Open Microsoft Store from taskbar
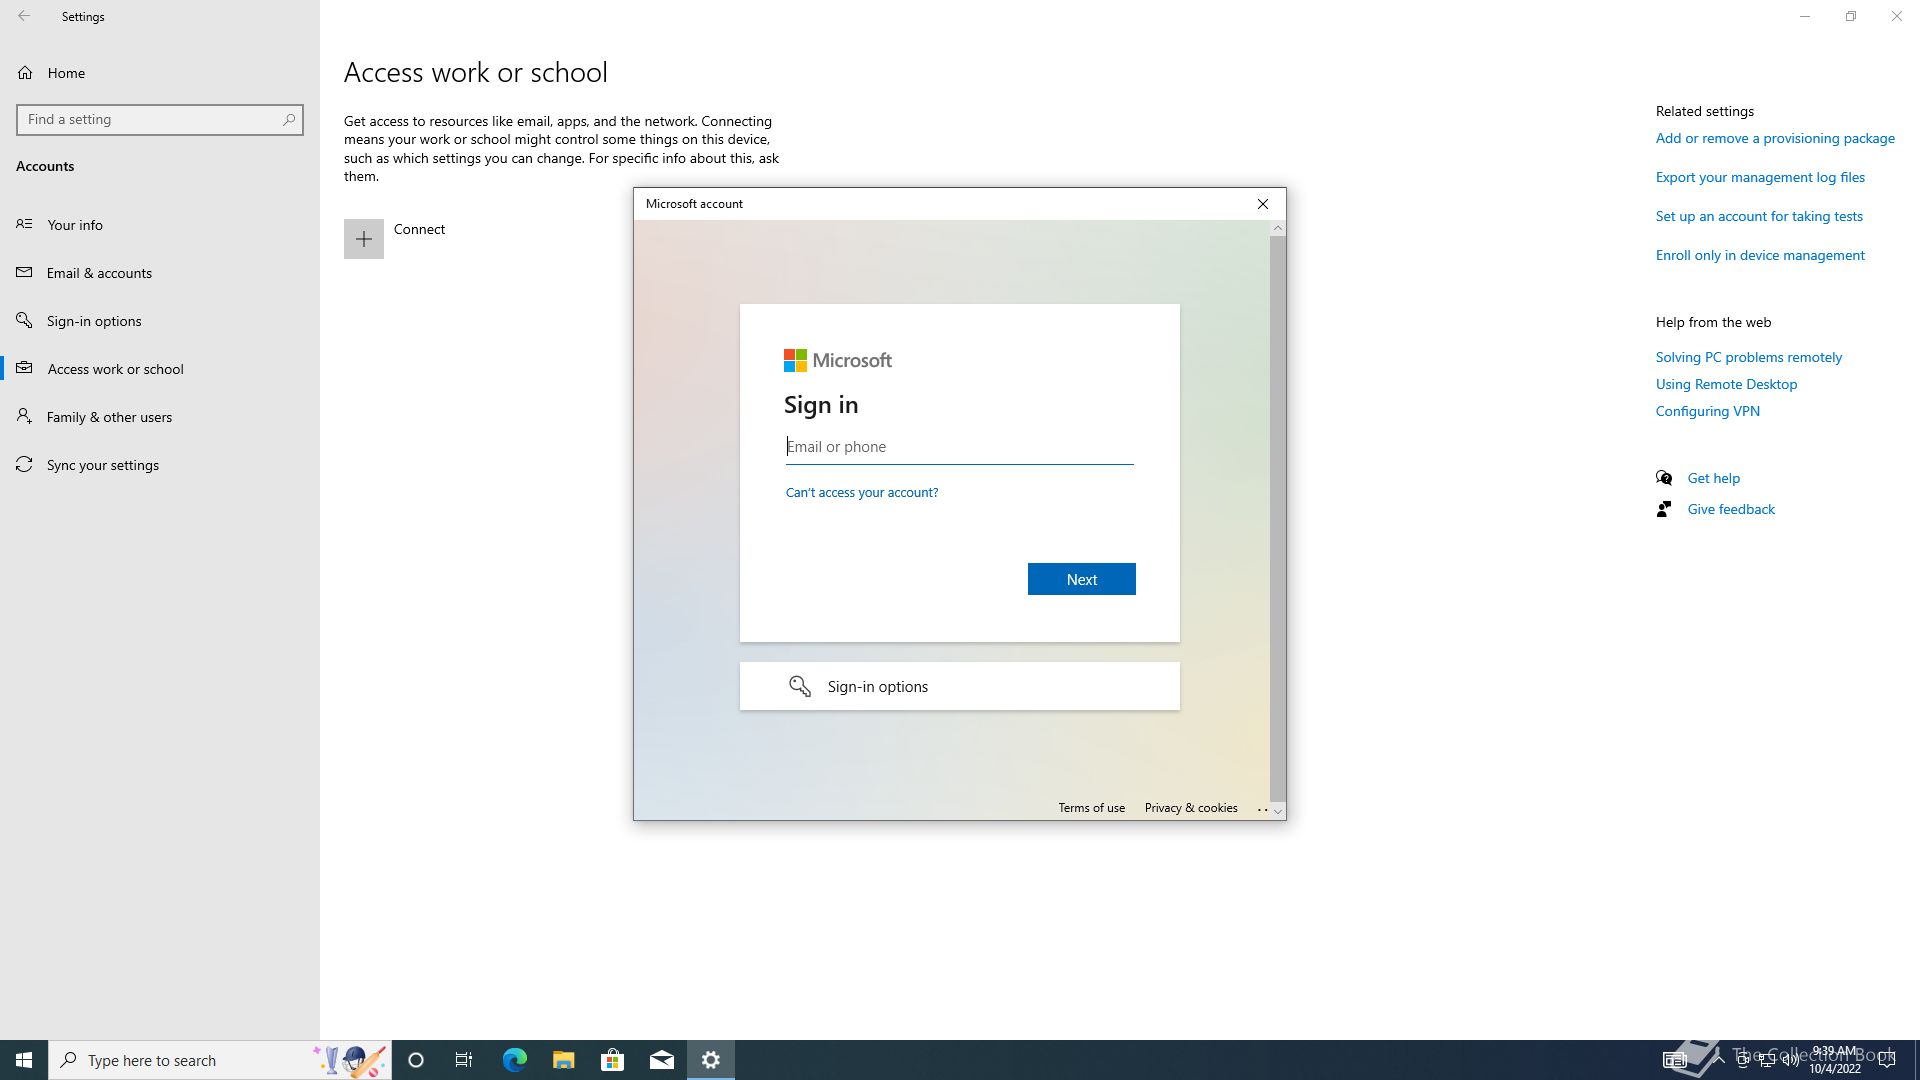The height and width of the screenshot is (1080, 1920). tap(612, 1060)
